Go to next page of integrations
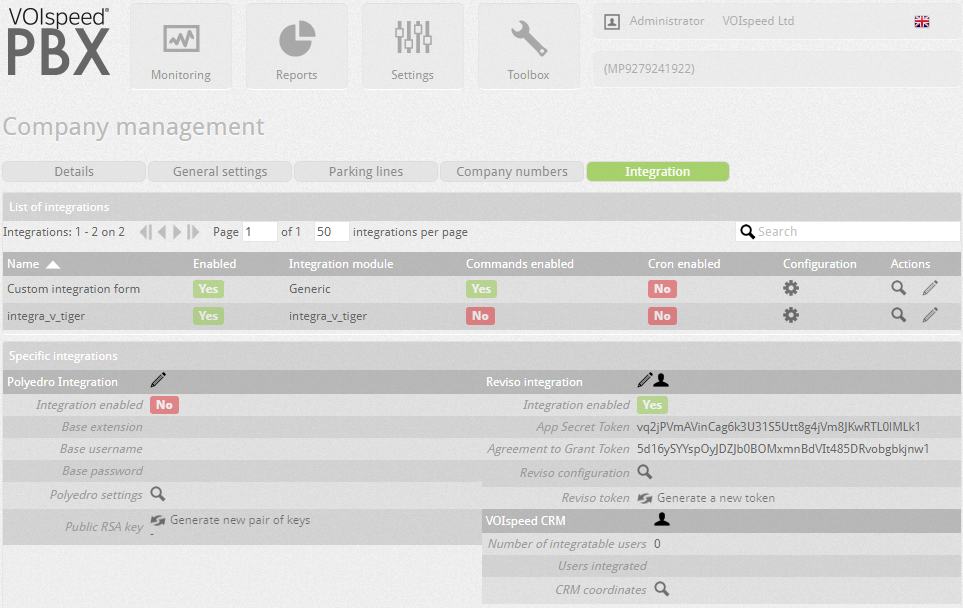Viewport: 963px width, 608px height. pos(177,232)
